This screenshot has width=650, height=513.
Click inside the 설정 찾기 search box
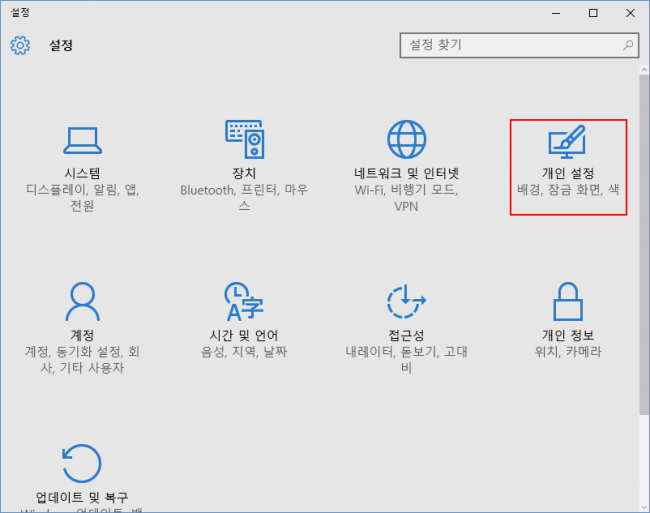pyautogui.click(x=519, y=45)
